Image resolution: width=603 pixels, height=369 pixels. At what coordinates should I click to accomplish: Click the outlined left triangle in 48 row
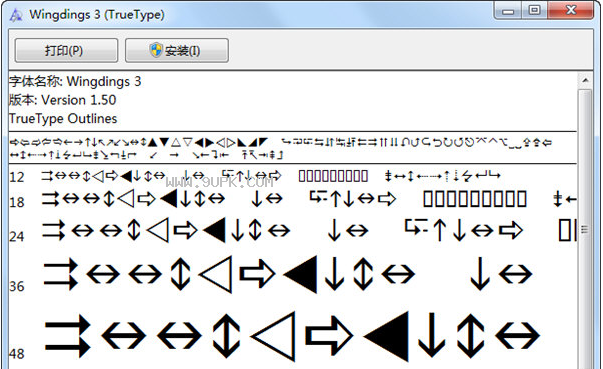point(273,336)
